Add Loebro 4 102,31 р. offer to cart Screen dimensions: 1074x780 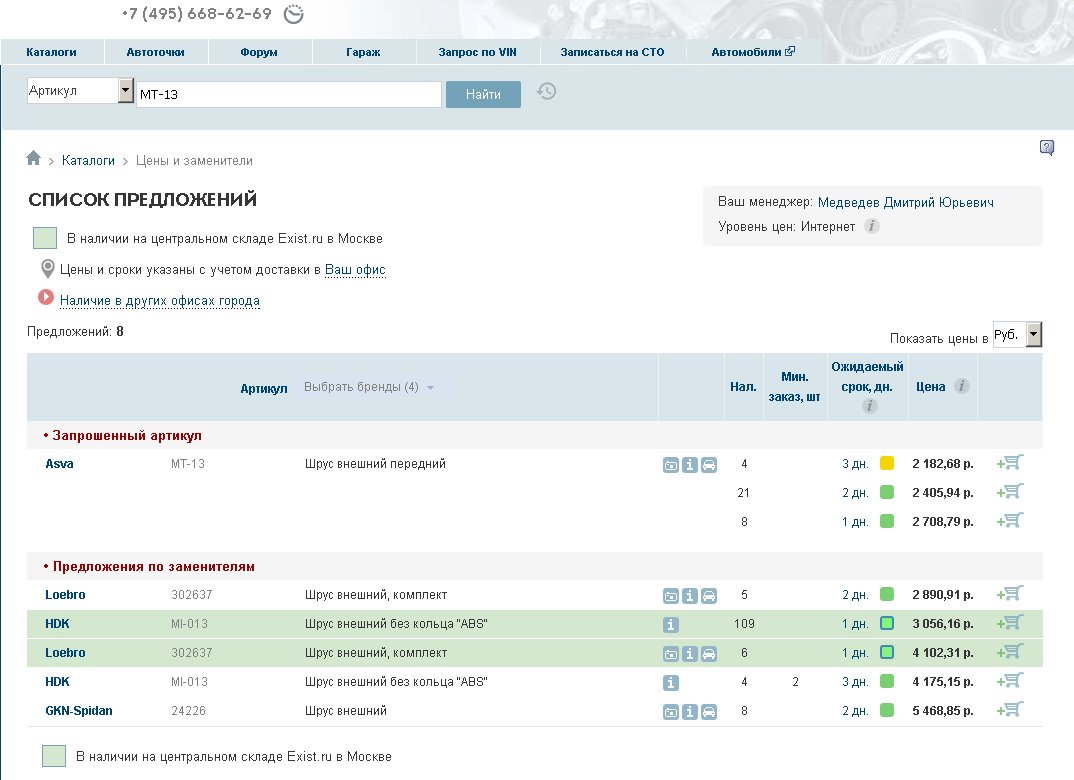(1010, 651)
